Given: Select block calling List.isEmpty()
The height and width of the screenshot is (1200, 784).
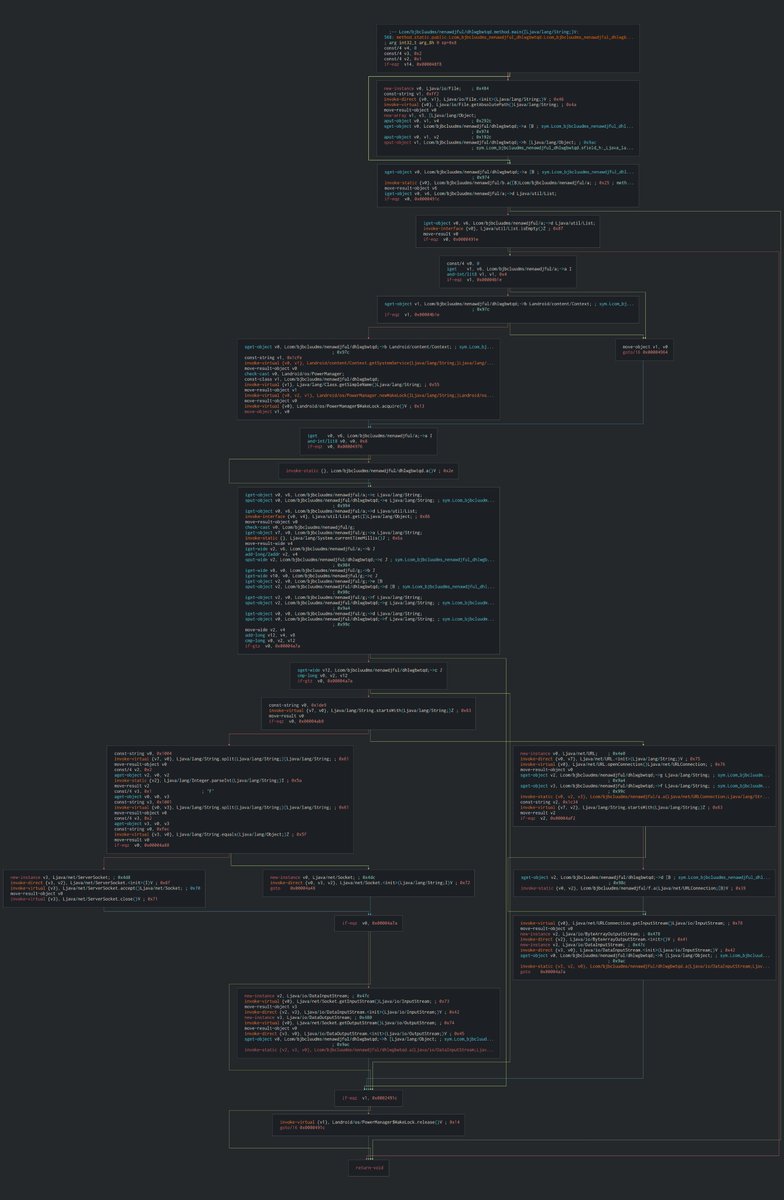Looking at the screenshot, I should pos(508,232).
